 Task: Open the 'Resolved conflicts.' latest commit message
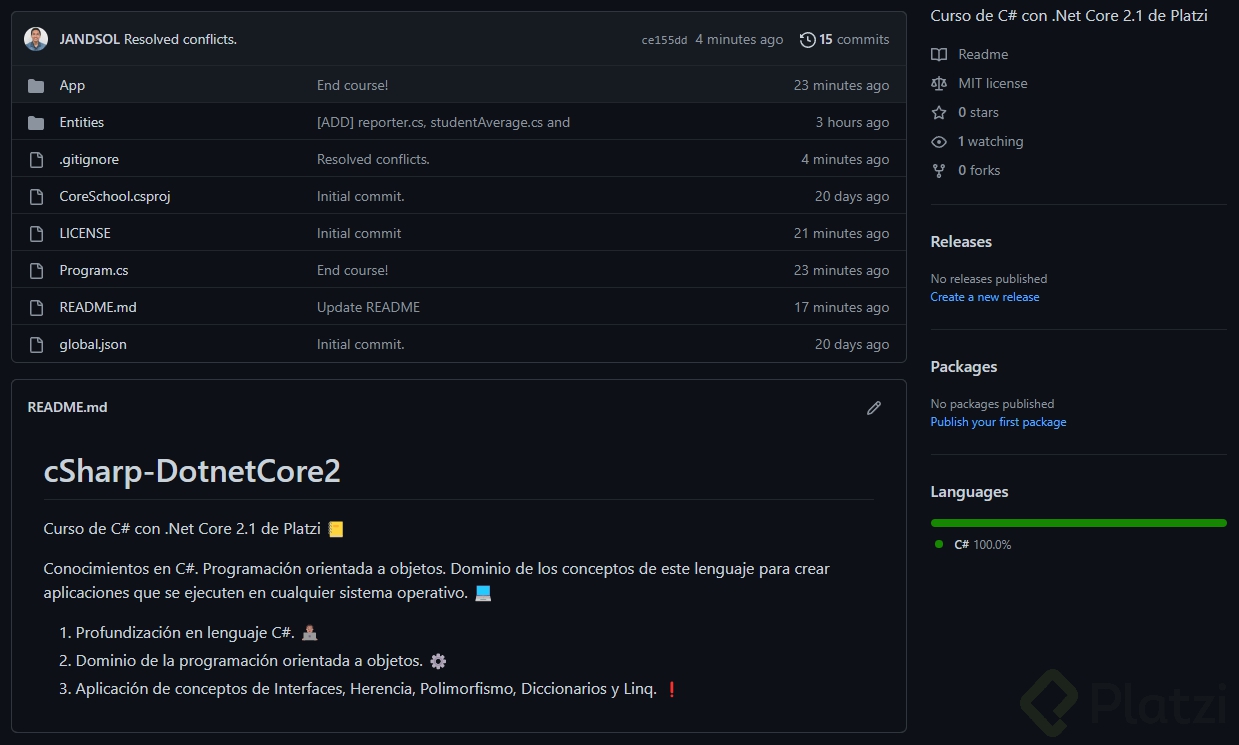(x=180, y=39)
